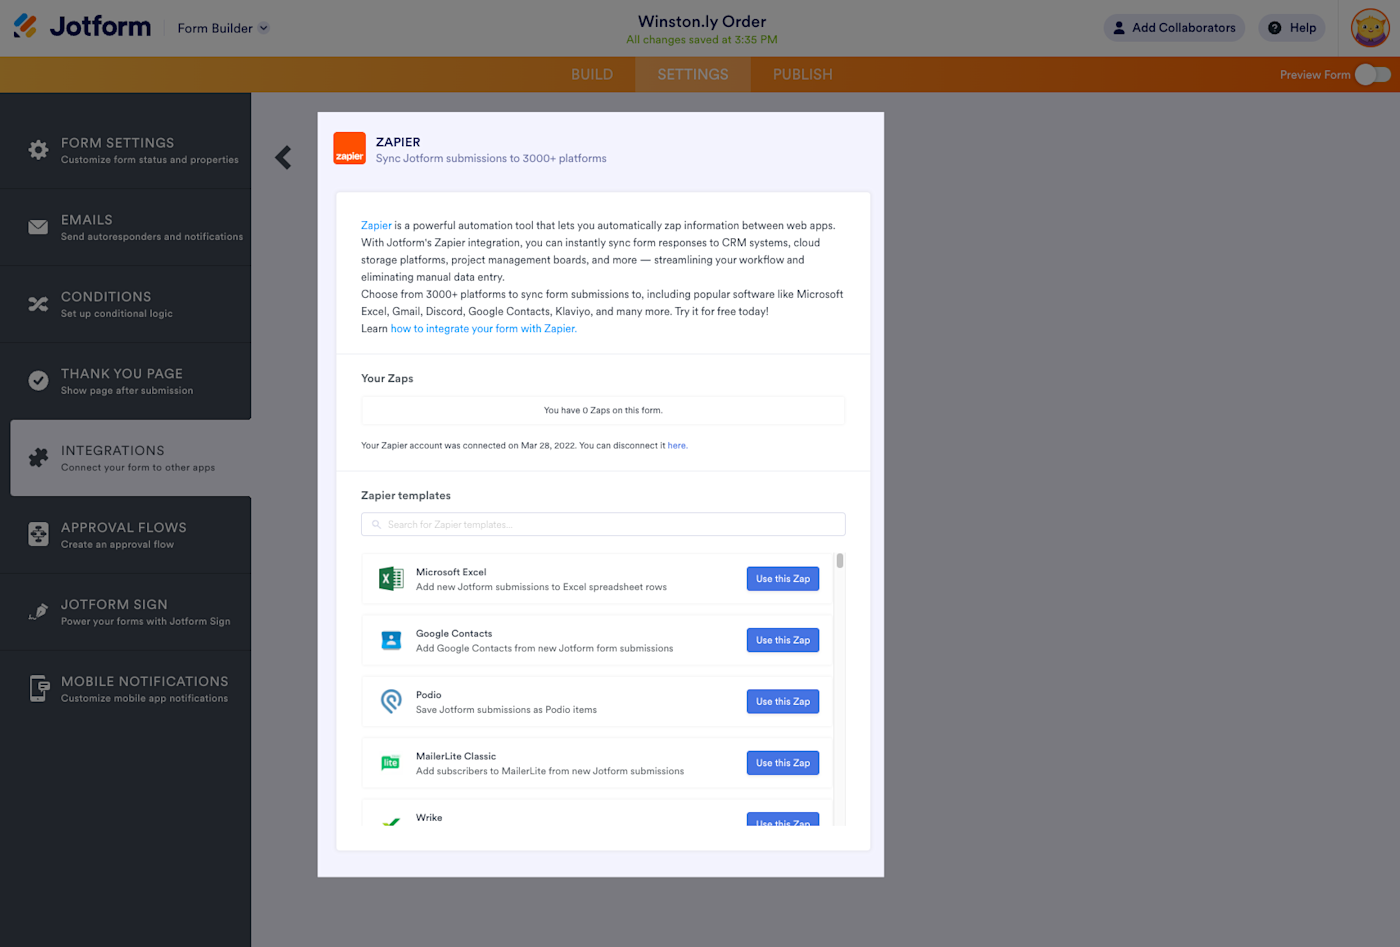Click the Form Settings gear icon

coord(38,150)
